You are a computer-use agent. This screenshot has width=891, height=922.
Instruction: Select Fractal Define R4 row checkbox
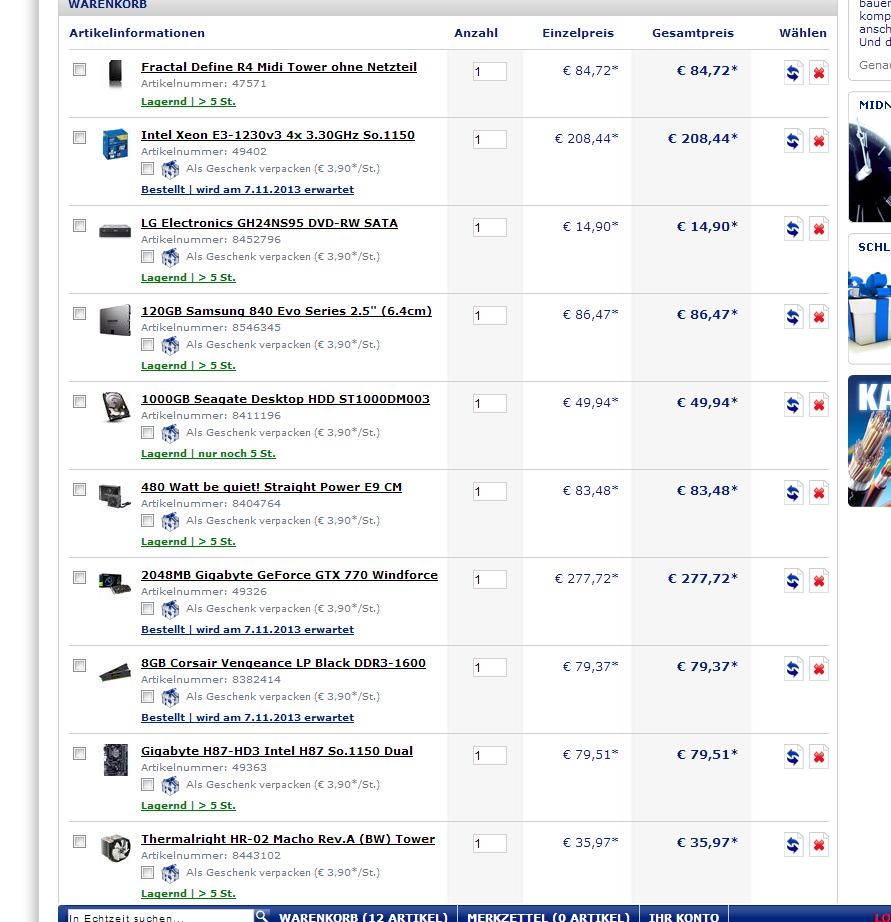[79, 69]
